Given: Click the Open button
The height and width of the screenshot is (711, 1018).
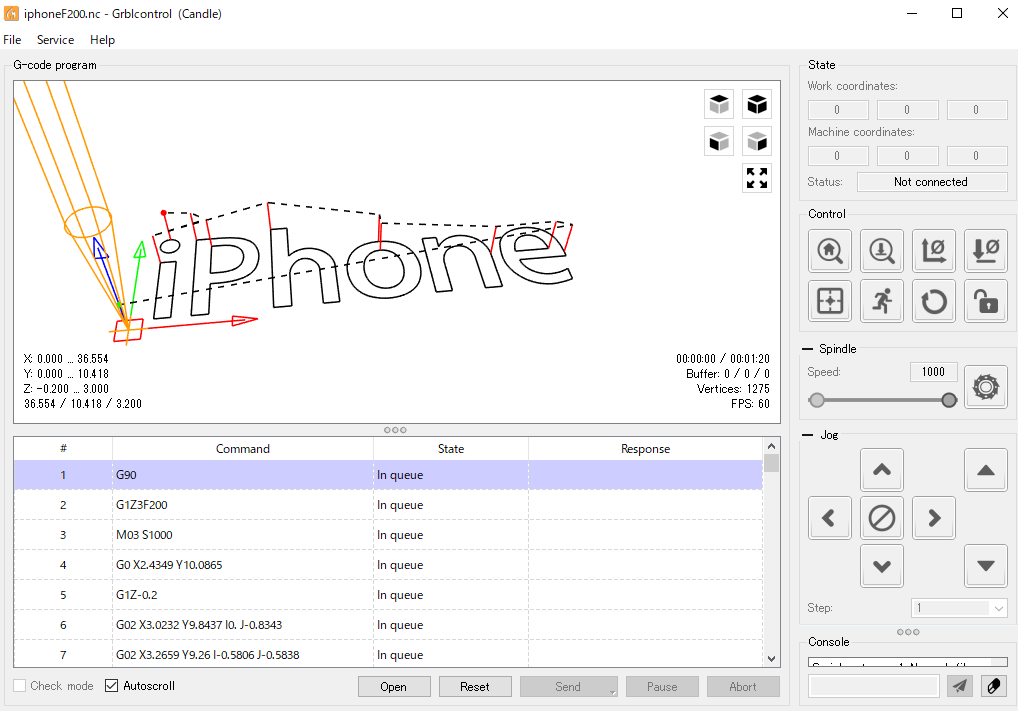Looking at the screenshot, I should (x=394, y=686).
